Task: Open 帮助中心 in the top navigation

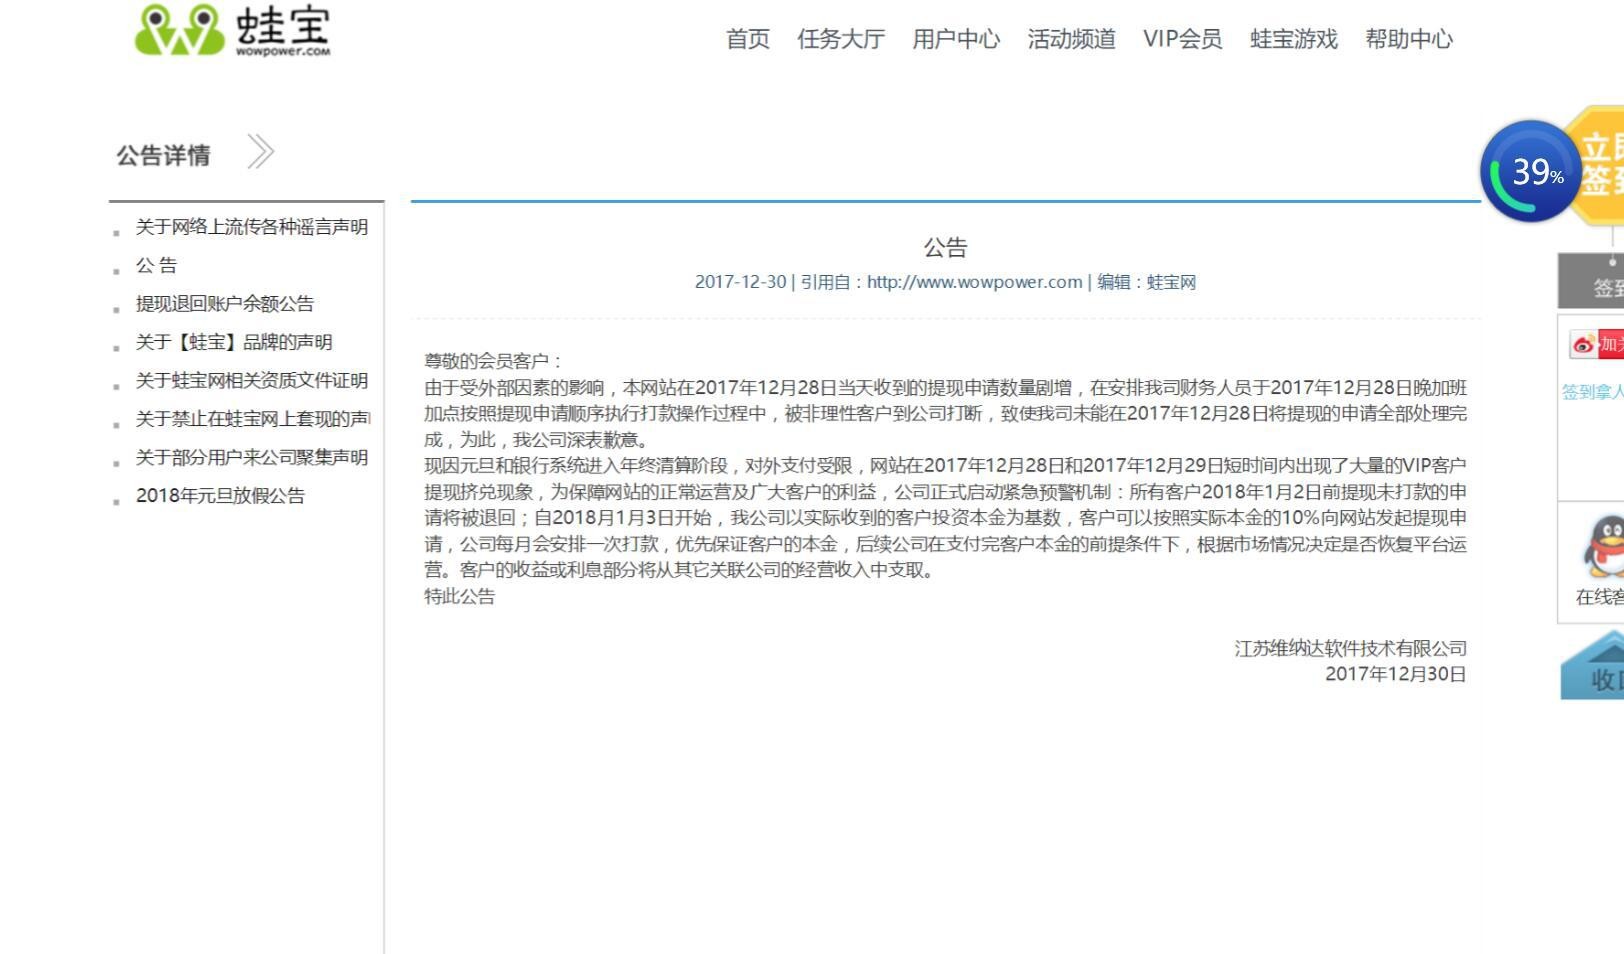Action: (1408, 39)
